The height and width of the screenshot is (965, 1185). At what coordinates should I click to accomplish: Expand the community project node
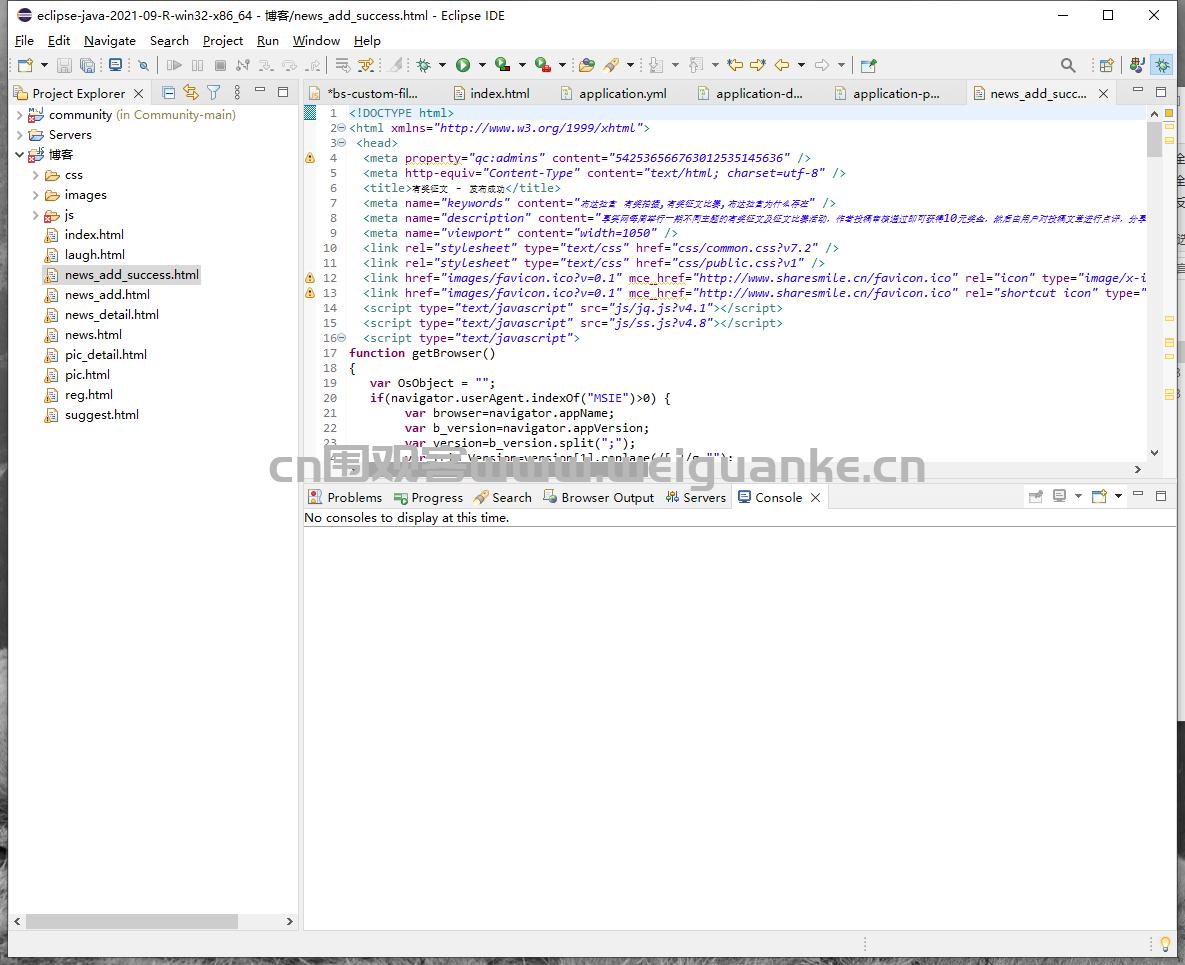(19, 115)
